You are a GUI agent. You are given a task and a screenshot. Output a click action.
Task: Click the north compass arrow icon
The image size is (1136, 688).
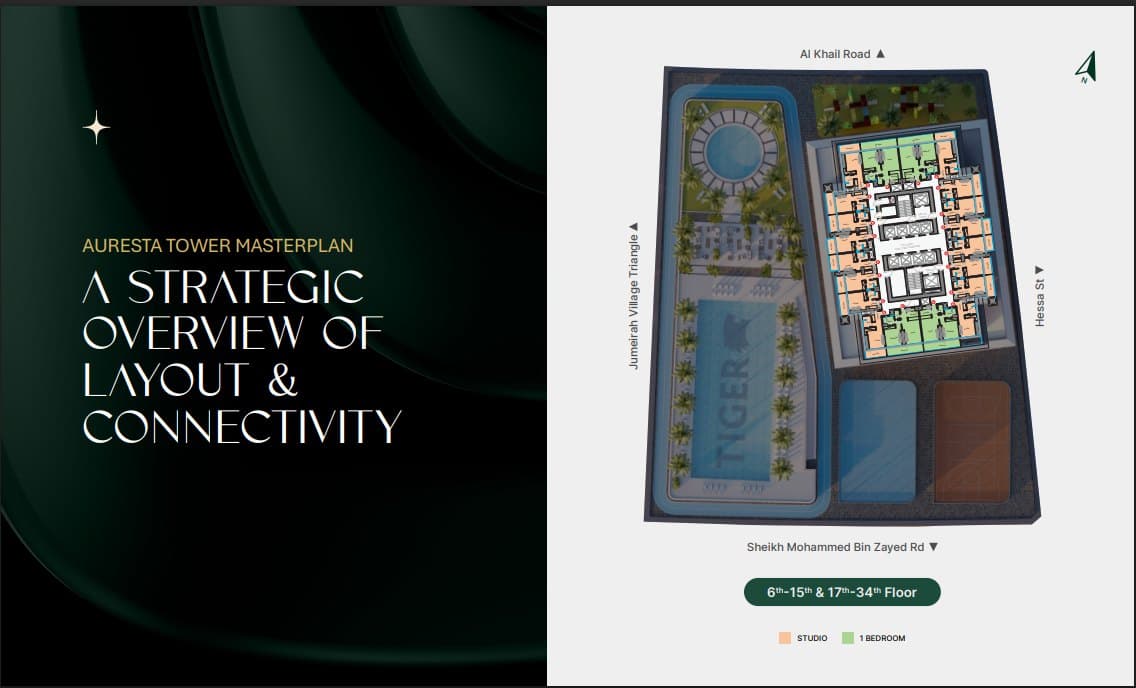(x=1085, y=67)
